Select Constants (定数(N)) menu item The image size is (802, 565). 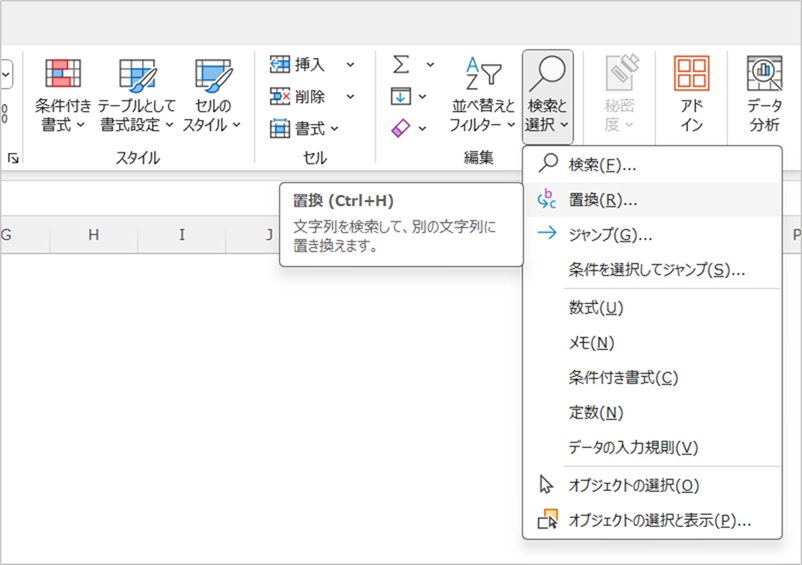(x=652, y=413)
